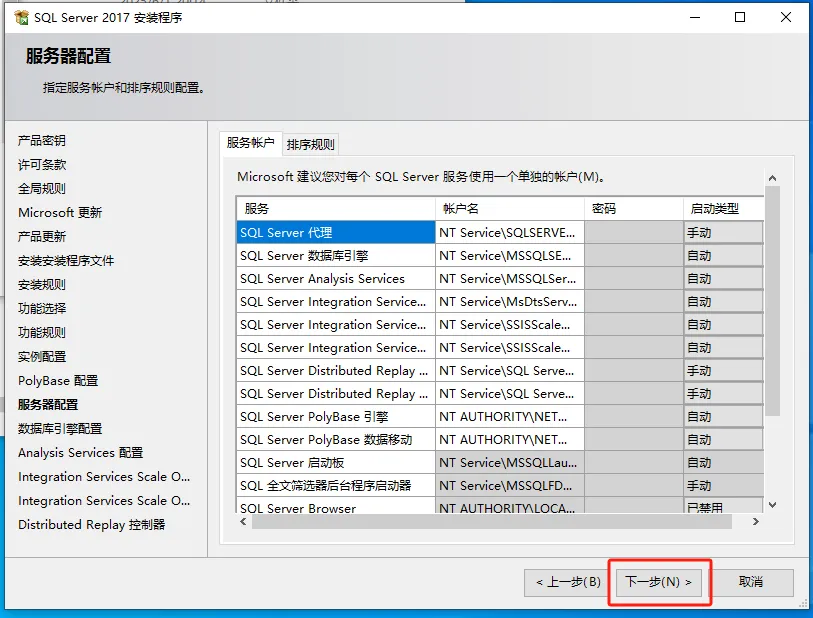The image size is (813, 618).
Task: Click 安装安装程序文件 step in sidebar
Action: point(66,260)
